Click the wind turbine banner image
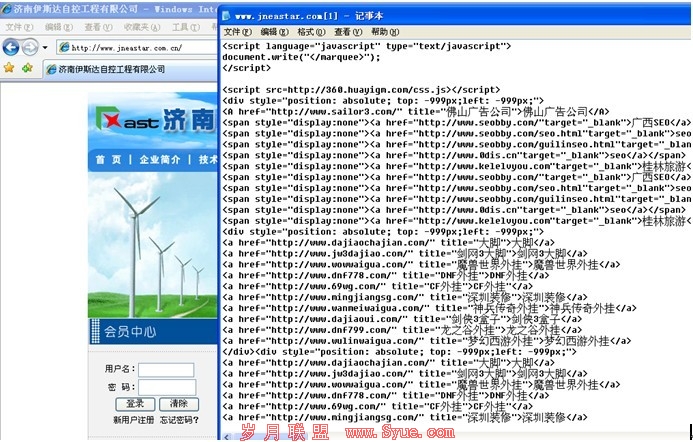 click(153, 245)
